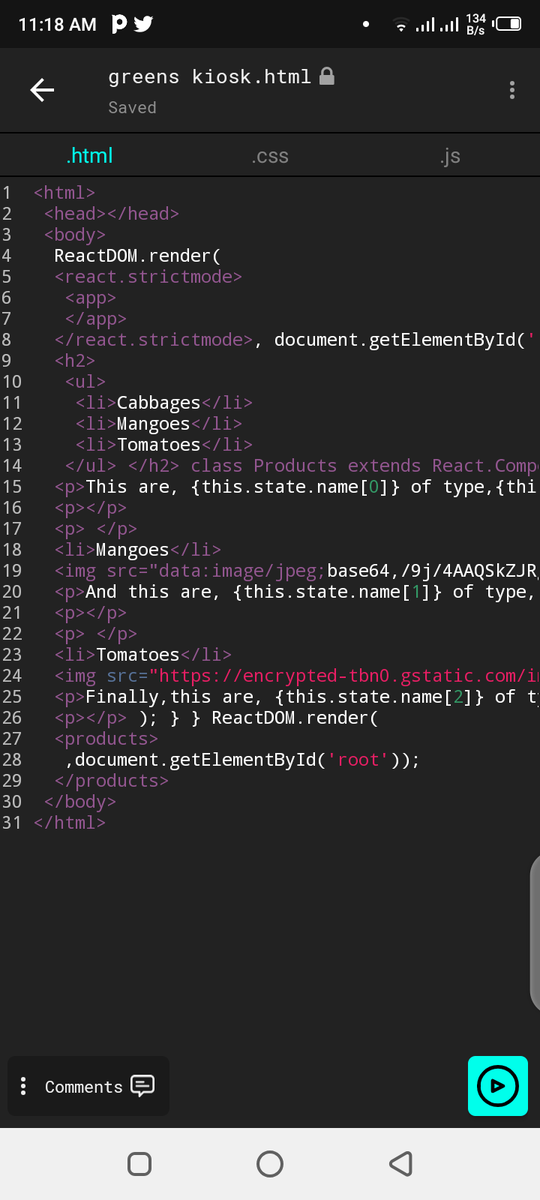The image size is (540, 1200).
Task: Tap the 'greens kiosk.html' file title
Action: tap(209, 77)
